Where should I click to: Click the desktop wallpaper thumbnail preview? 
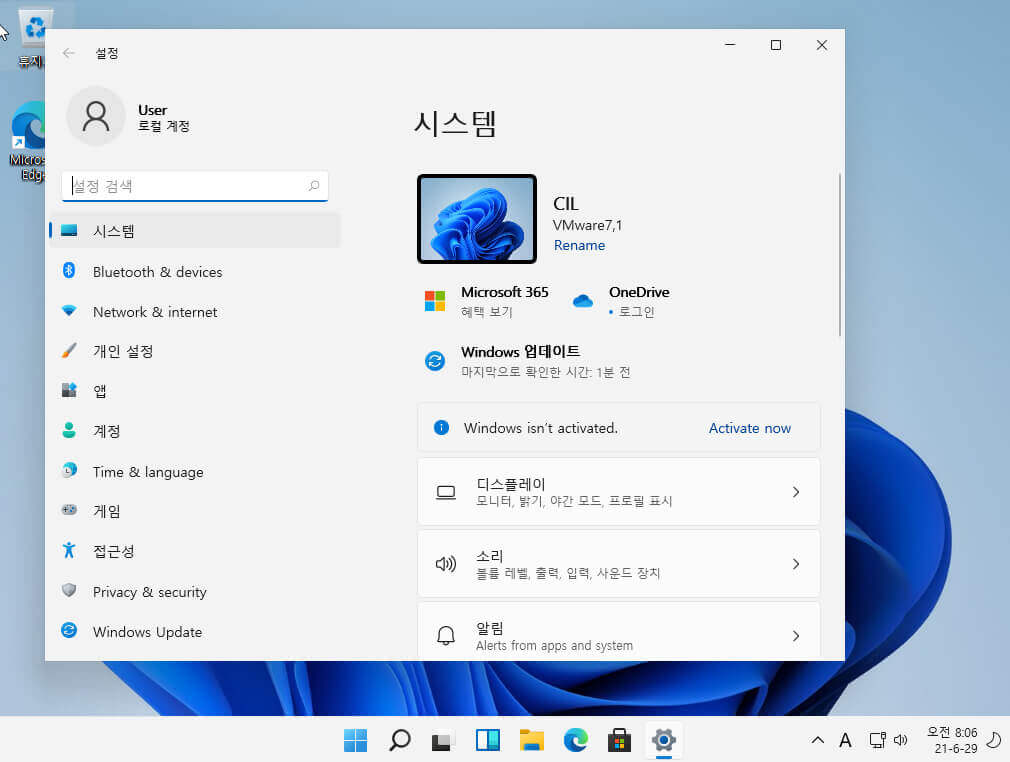coord(477,219)
